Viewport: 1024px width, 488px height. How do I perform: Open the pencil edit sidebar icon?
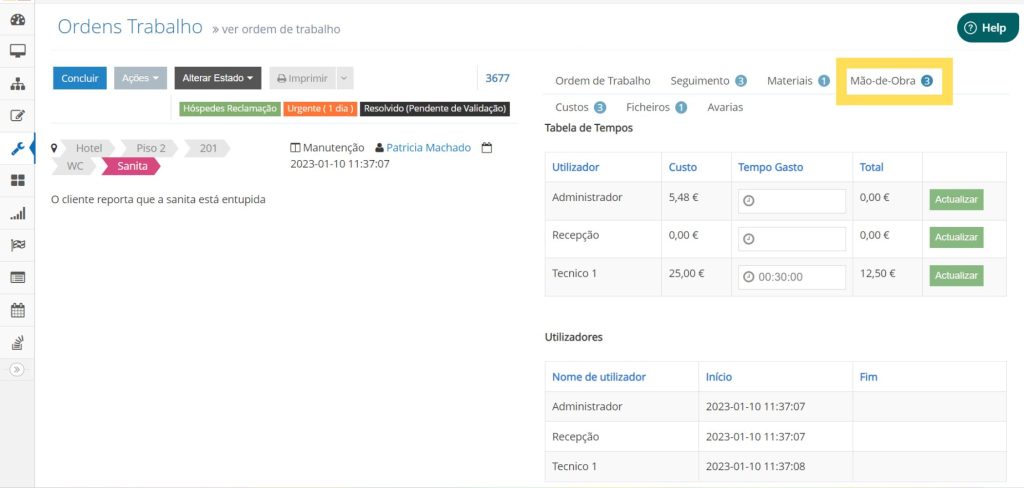[x=17, y=116]
